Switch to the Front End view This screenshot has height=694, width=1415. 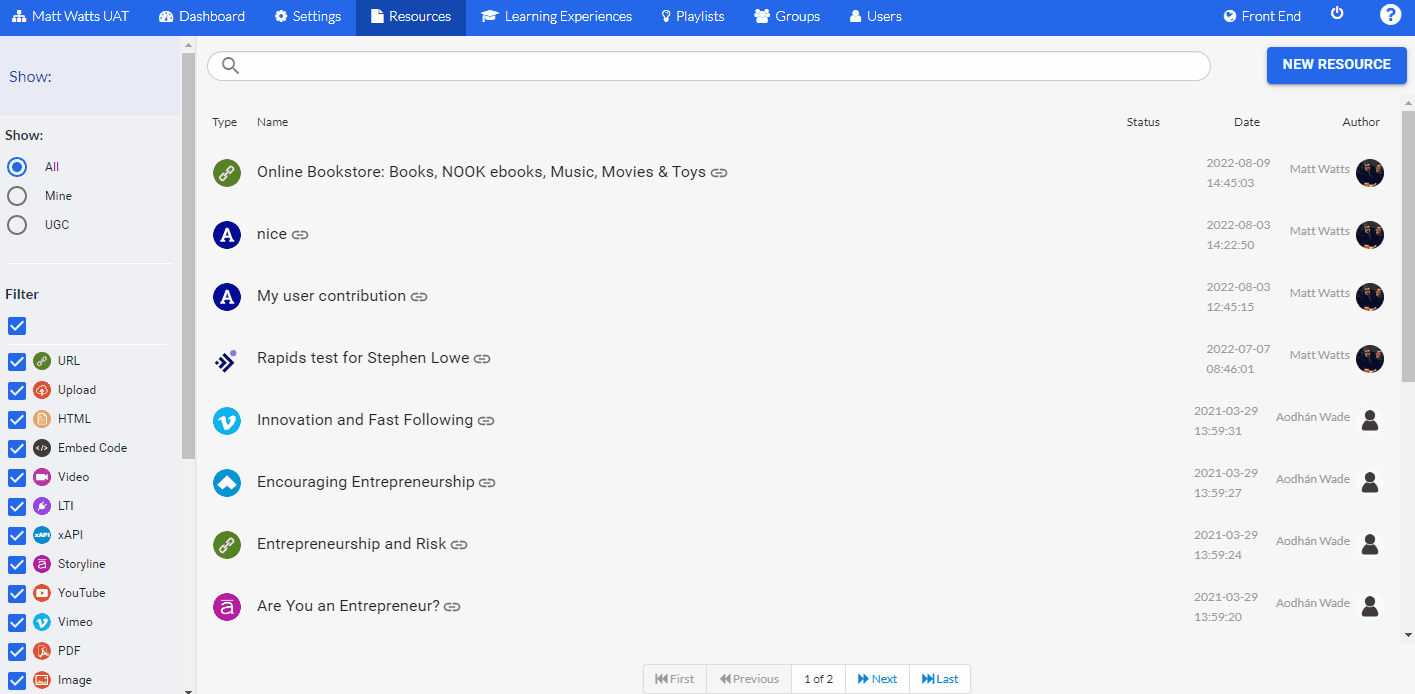point(1262,16)
